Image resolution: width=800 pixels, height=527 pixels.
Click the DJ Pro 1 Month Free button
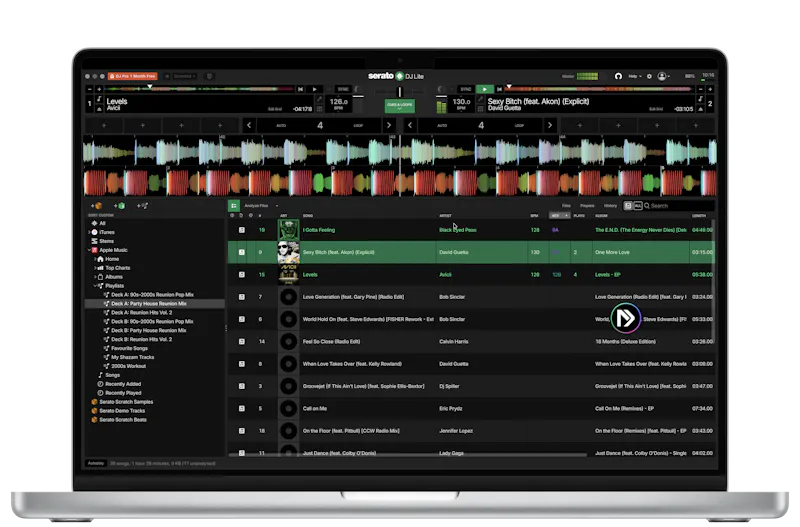point(133,76)
